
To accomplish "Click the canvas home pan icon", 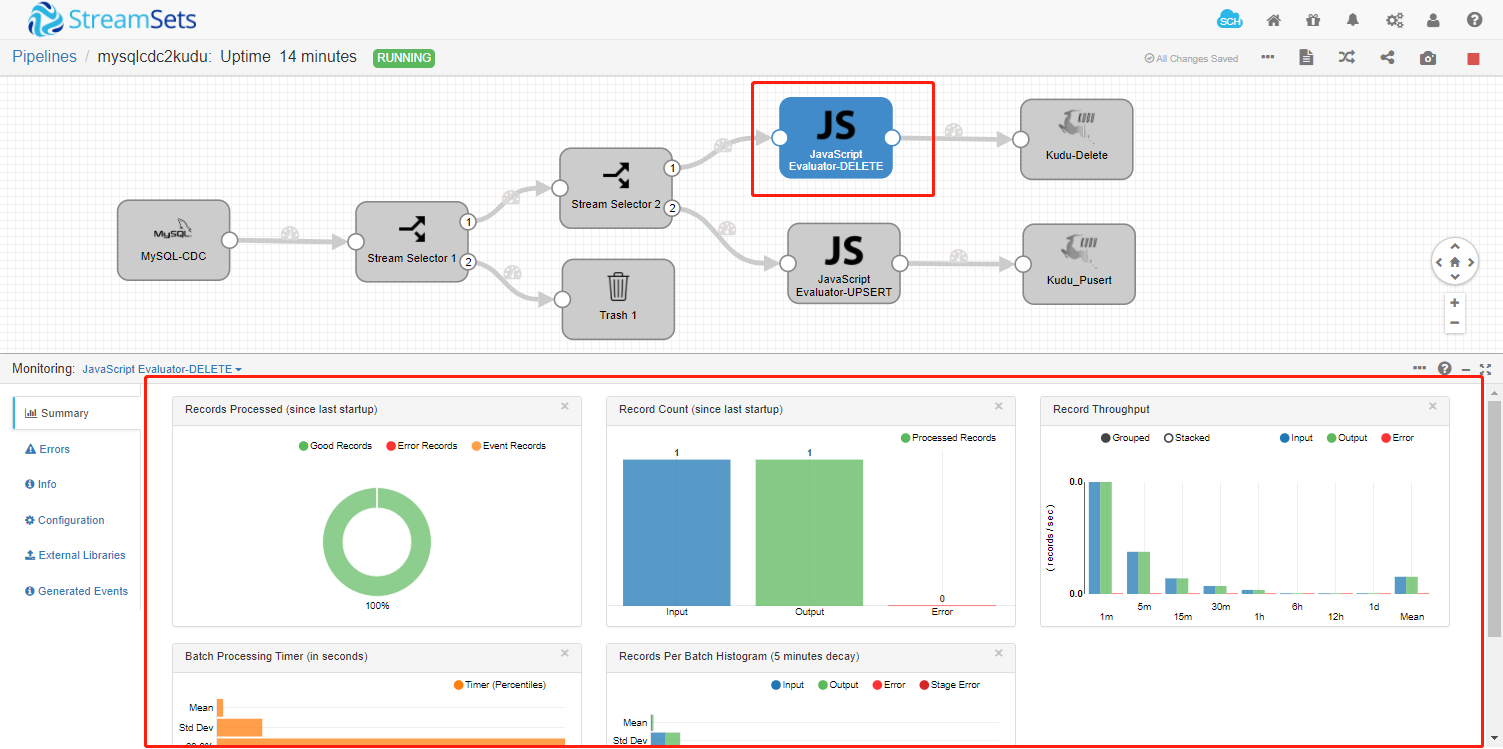I will tap(1455, 263).
